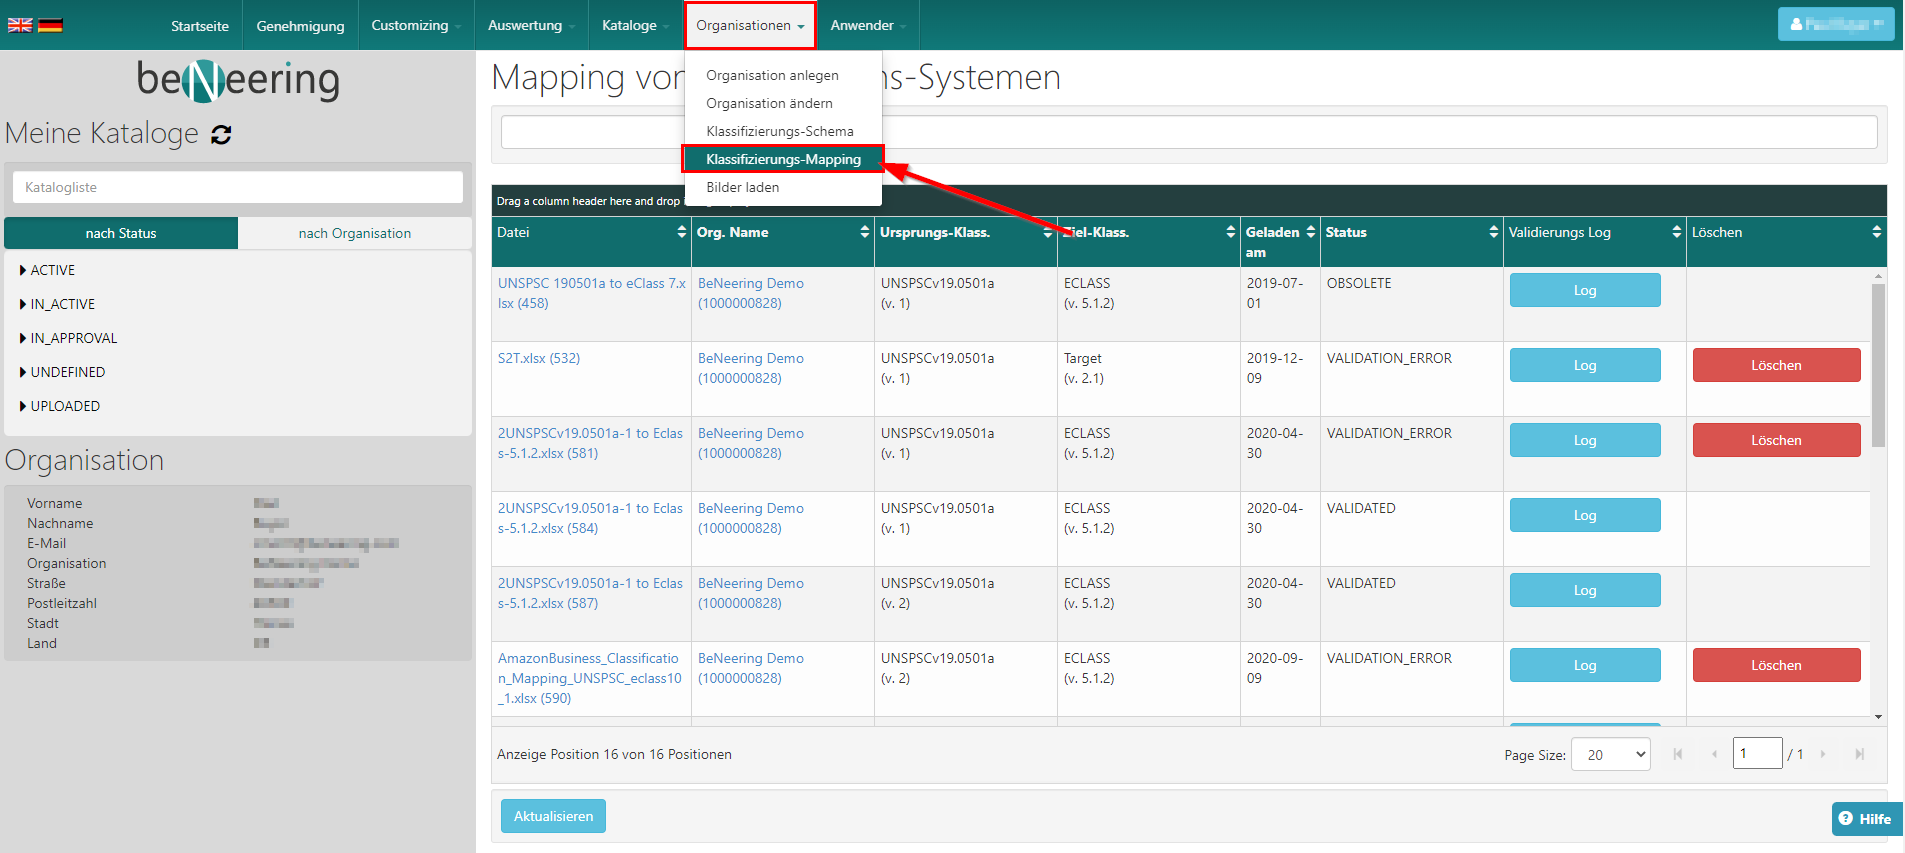The width and height of the screenshot is (1905, 853).
Task: Switch language to English via UK flag
Action: [x=20, y=25]
